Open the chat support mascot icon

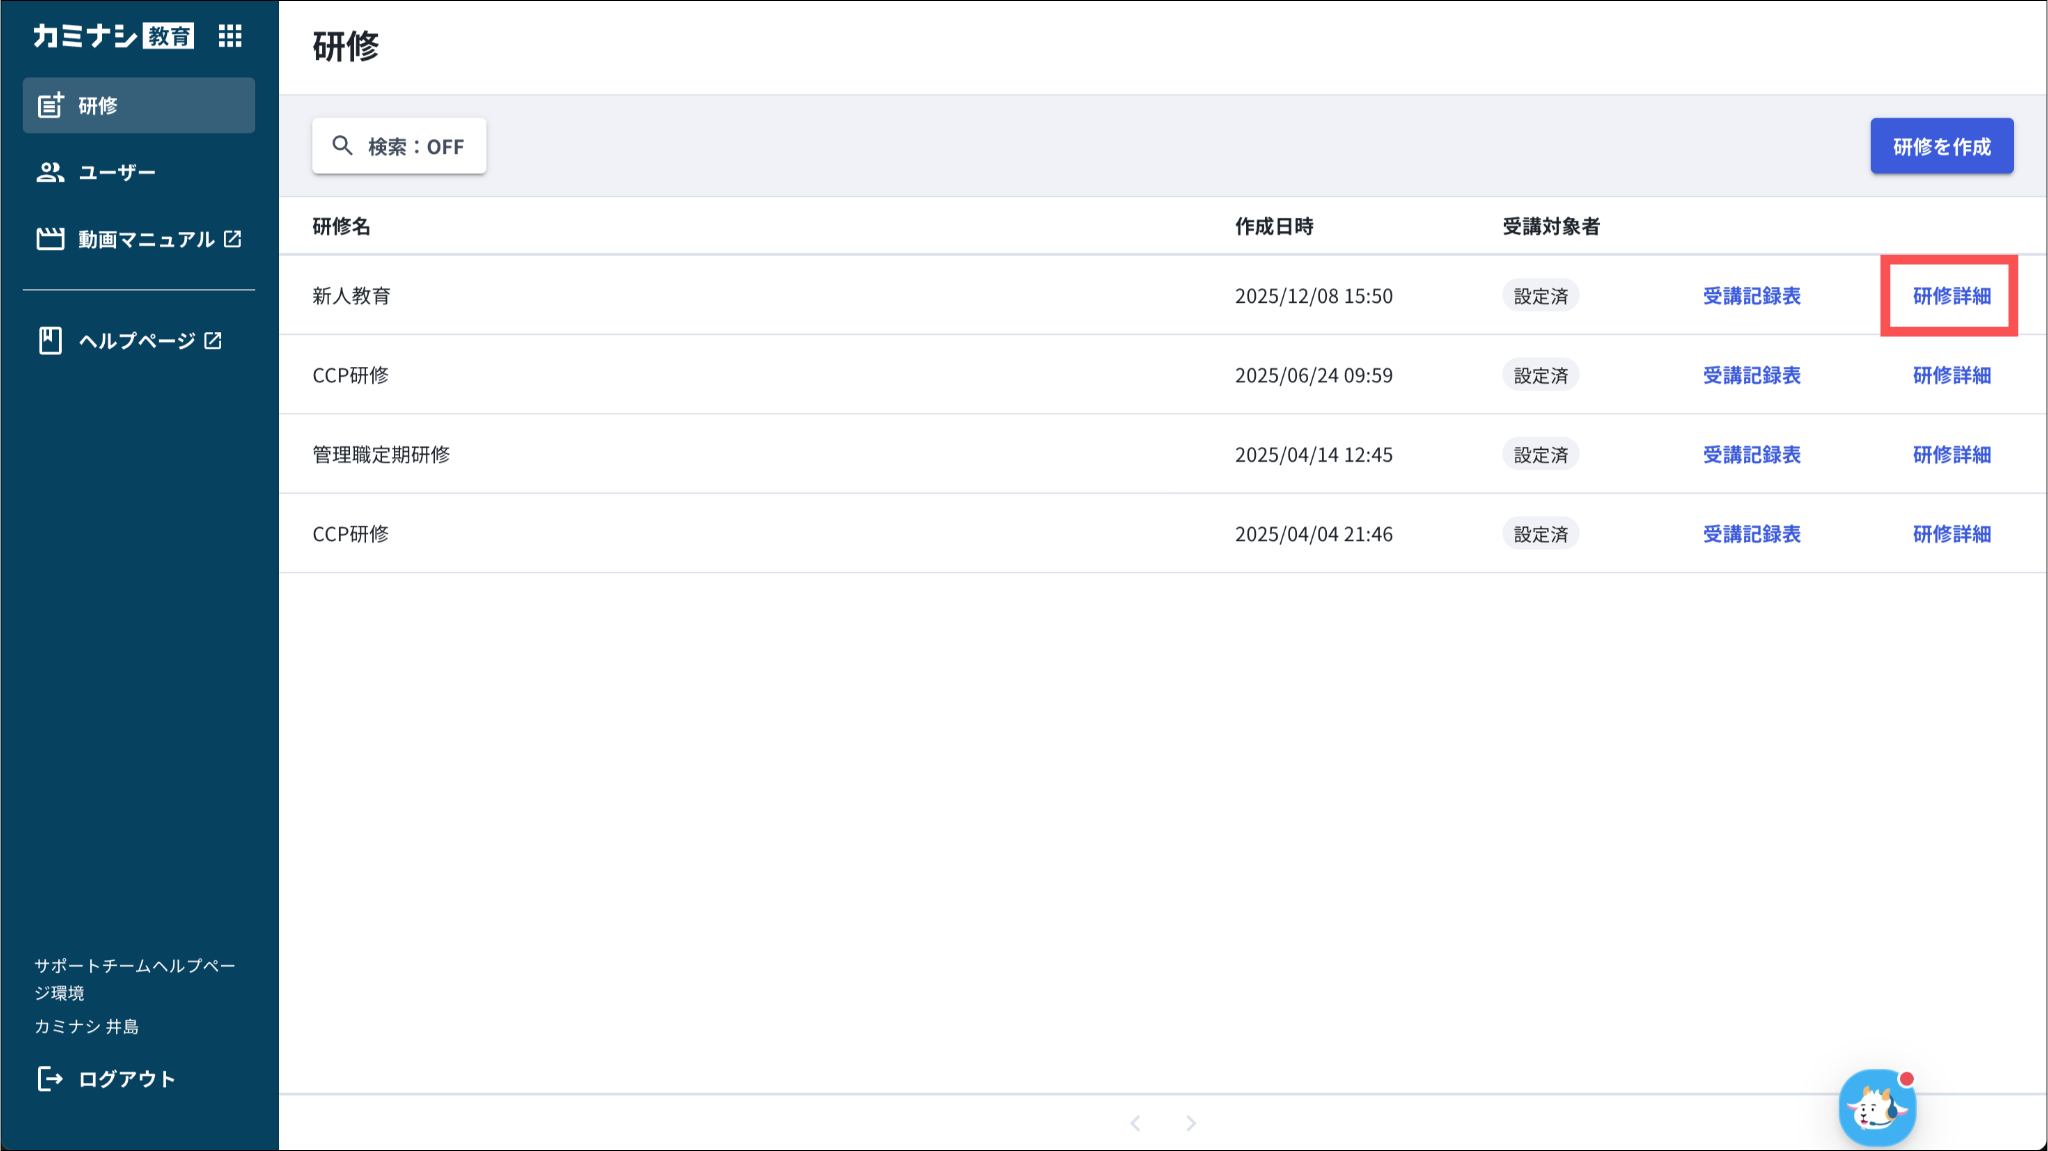click(x=1876, y=1108)
